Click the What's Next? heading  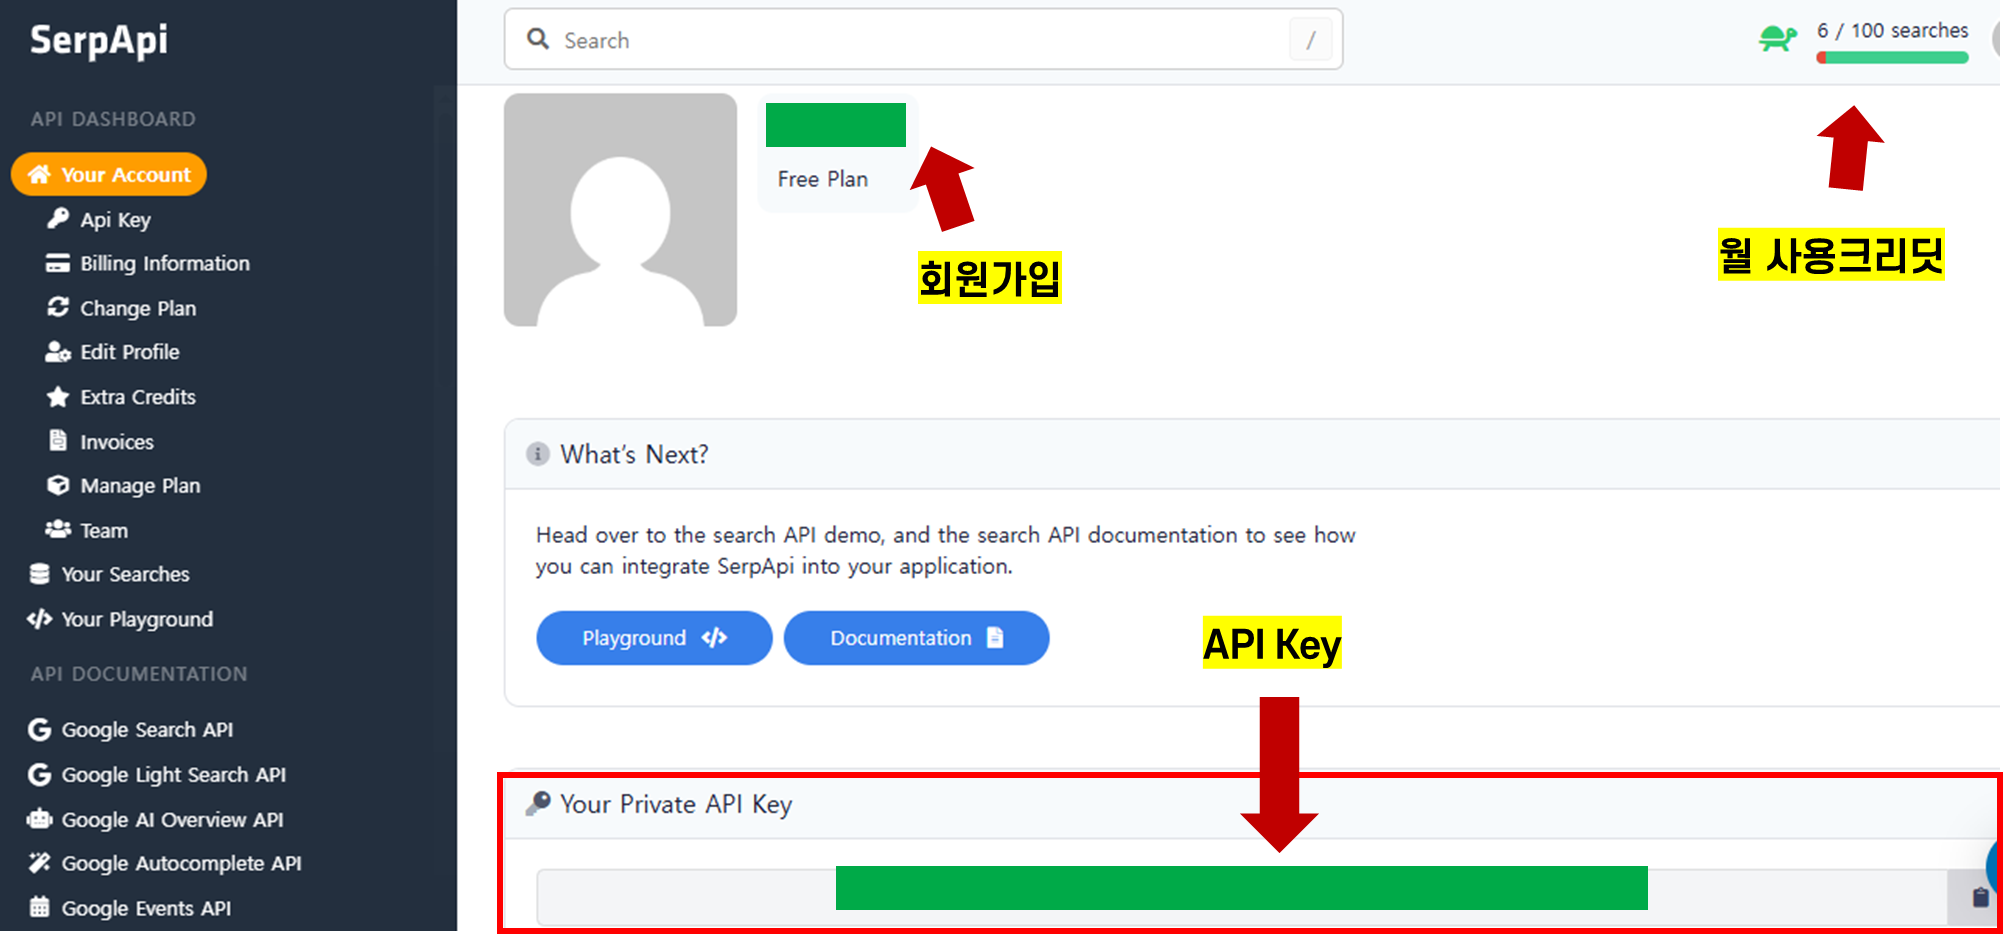[634, 454]
